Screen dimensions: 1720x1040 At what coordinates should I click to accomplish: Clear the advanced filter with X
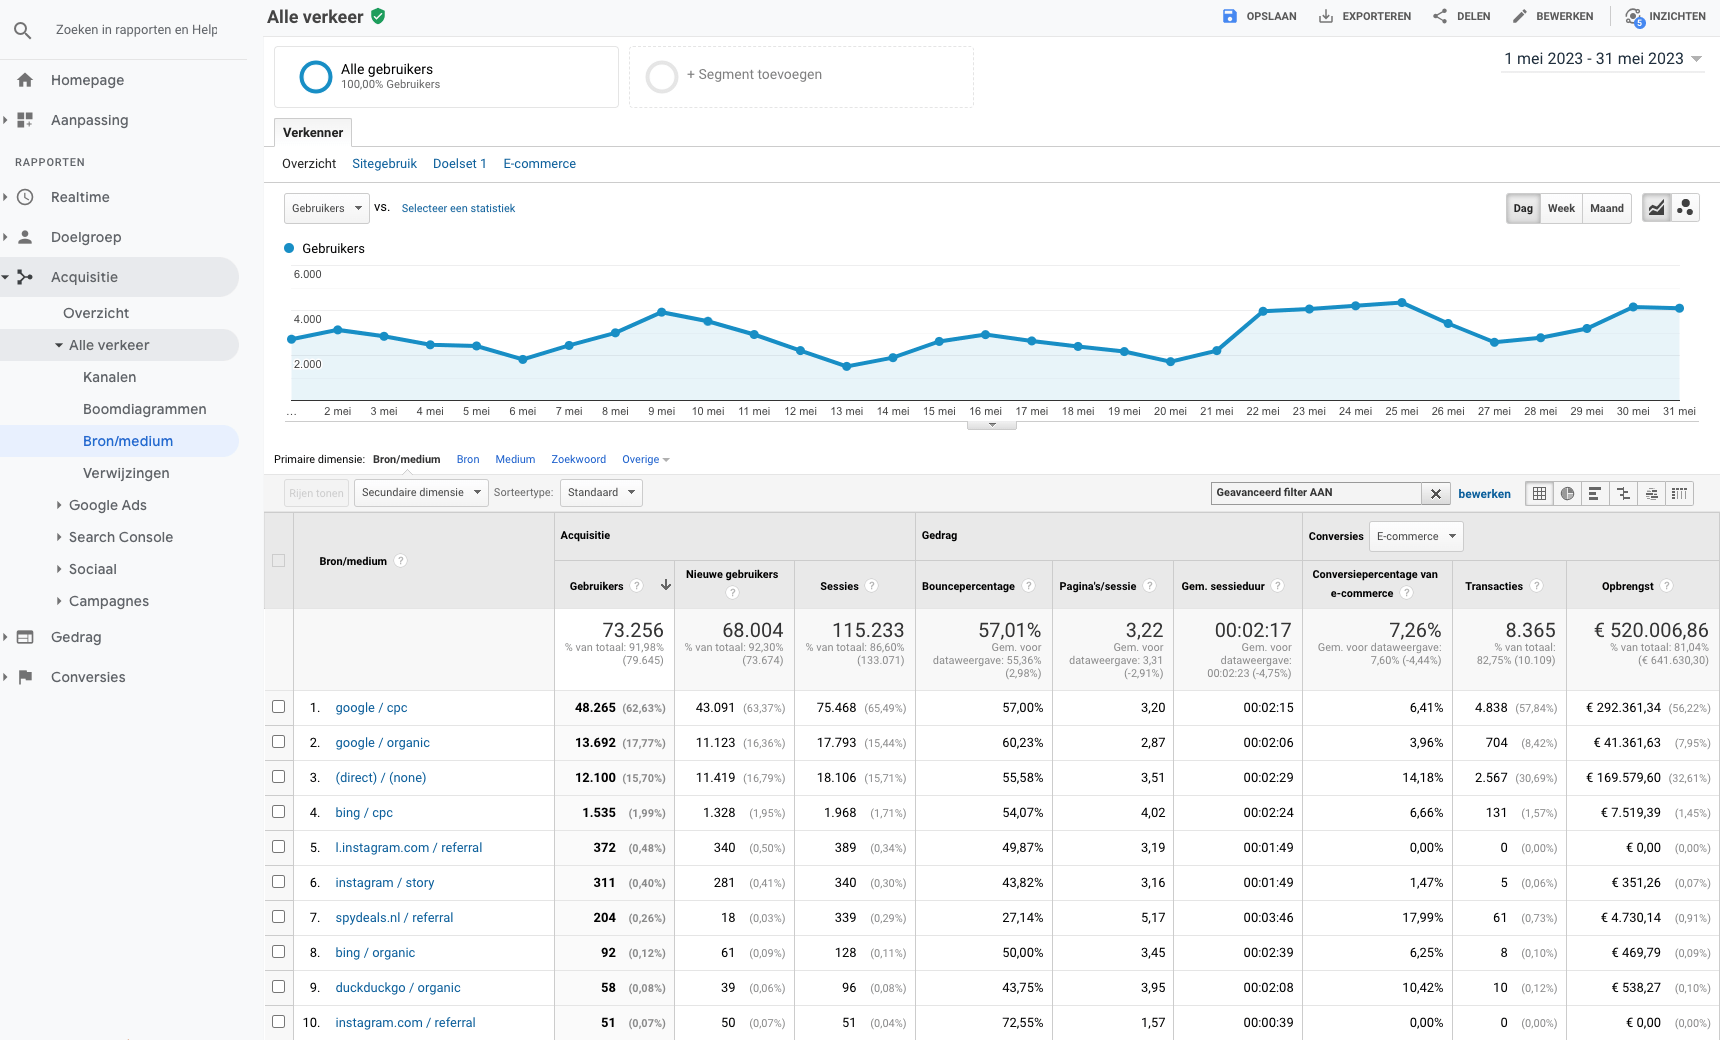click(1435, 493)
